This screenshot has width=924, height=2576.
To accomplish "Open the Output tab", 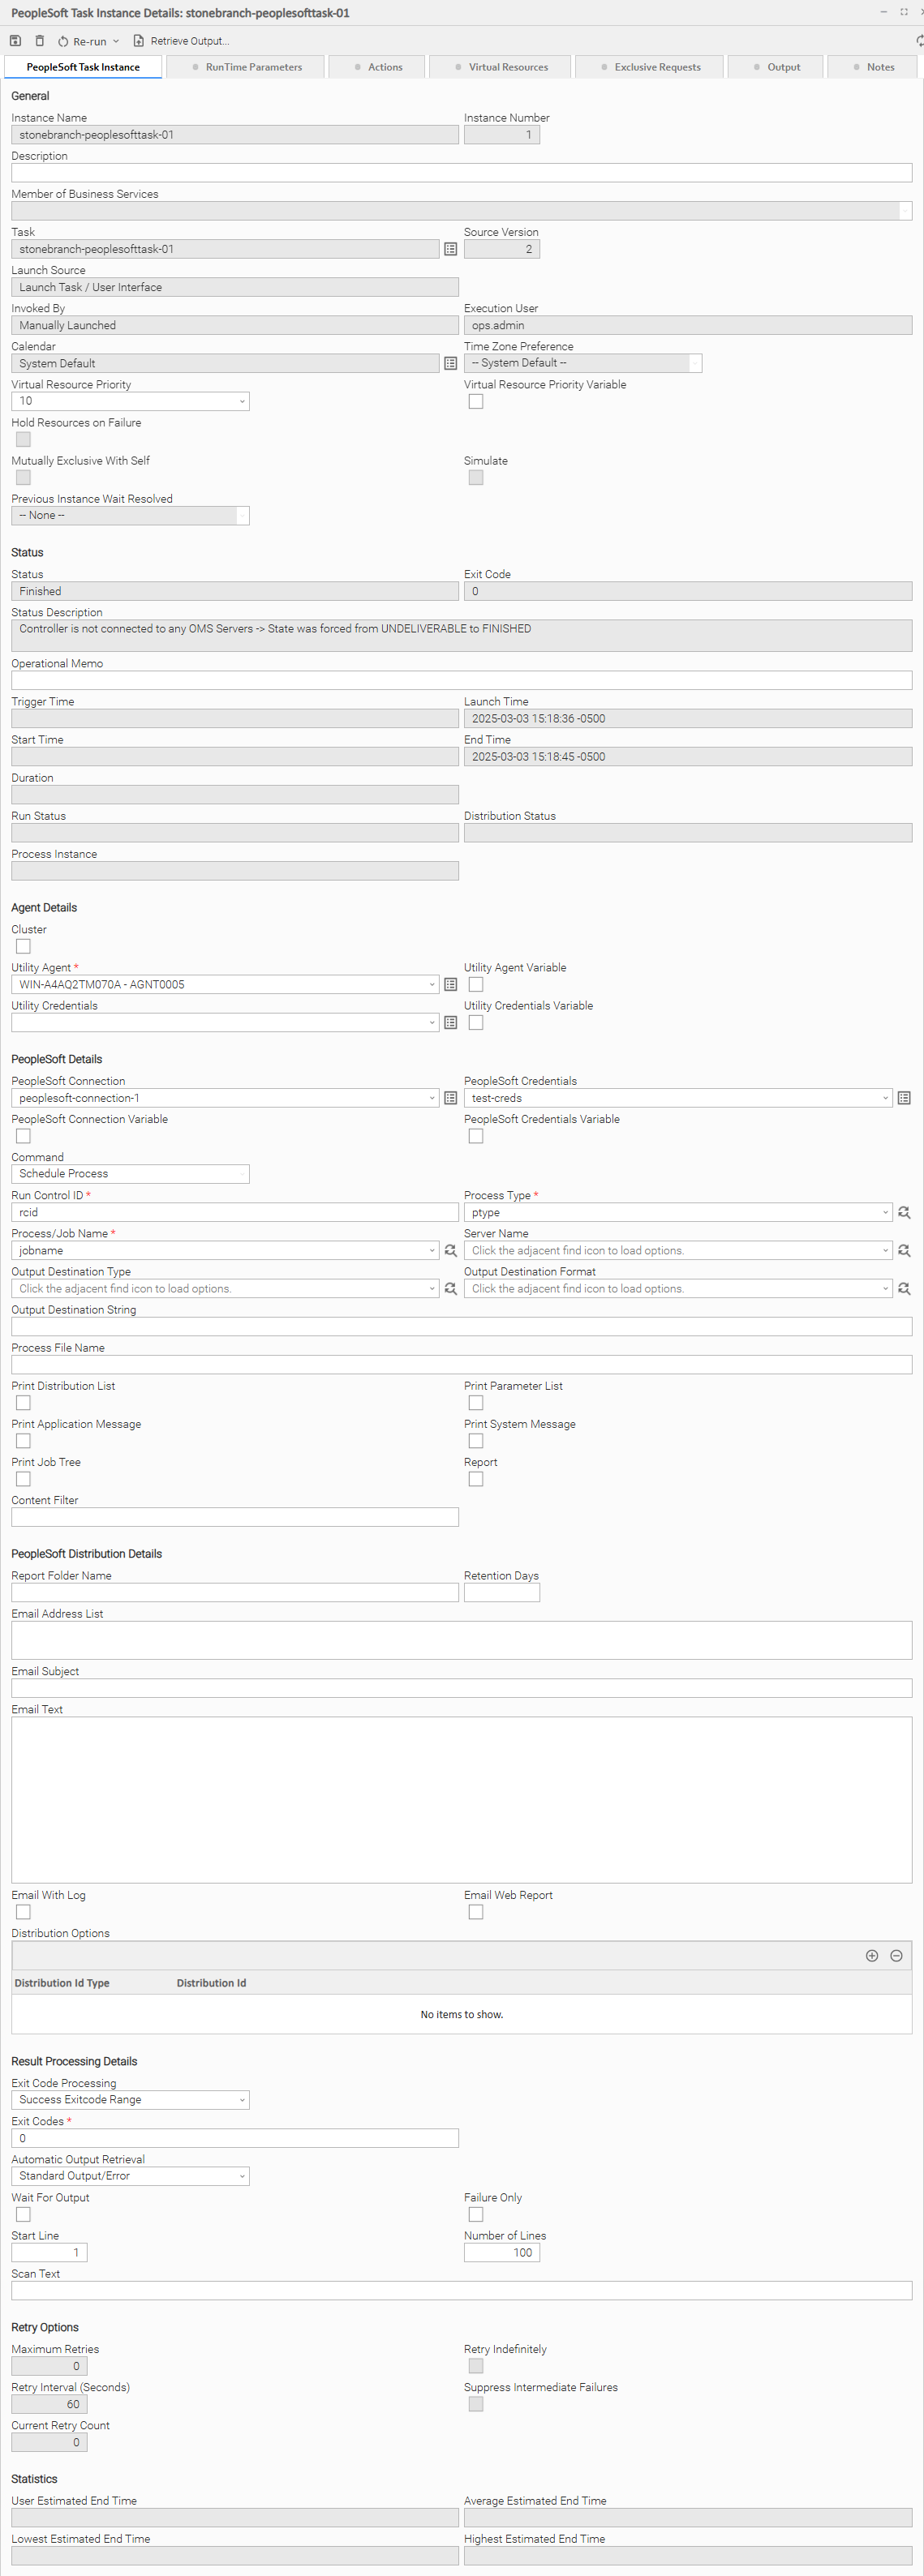I will pyautogui.click(x=776, y=67).
